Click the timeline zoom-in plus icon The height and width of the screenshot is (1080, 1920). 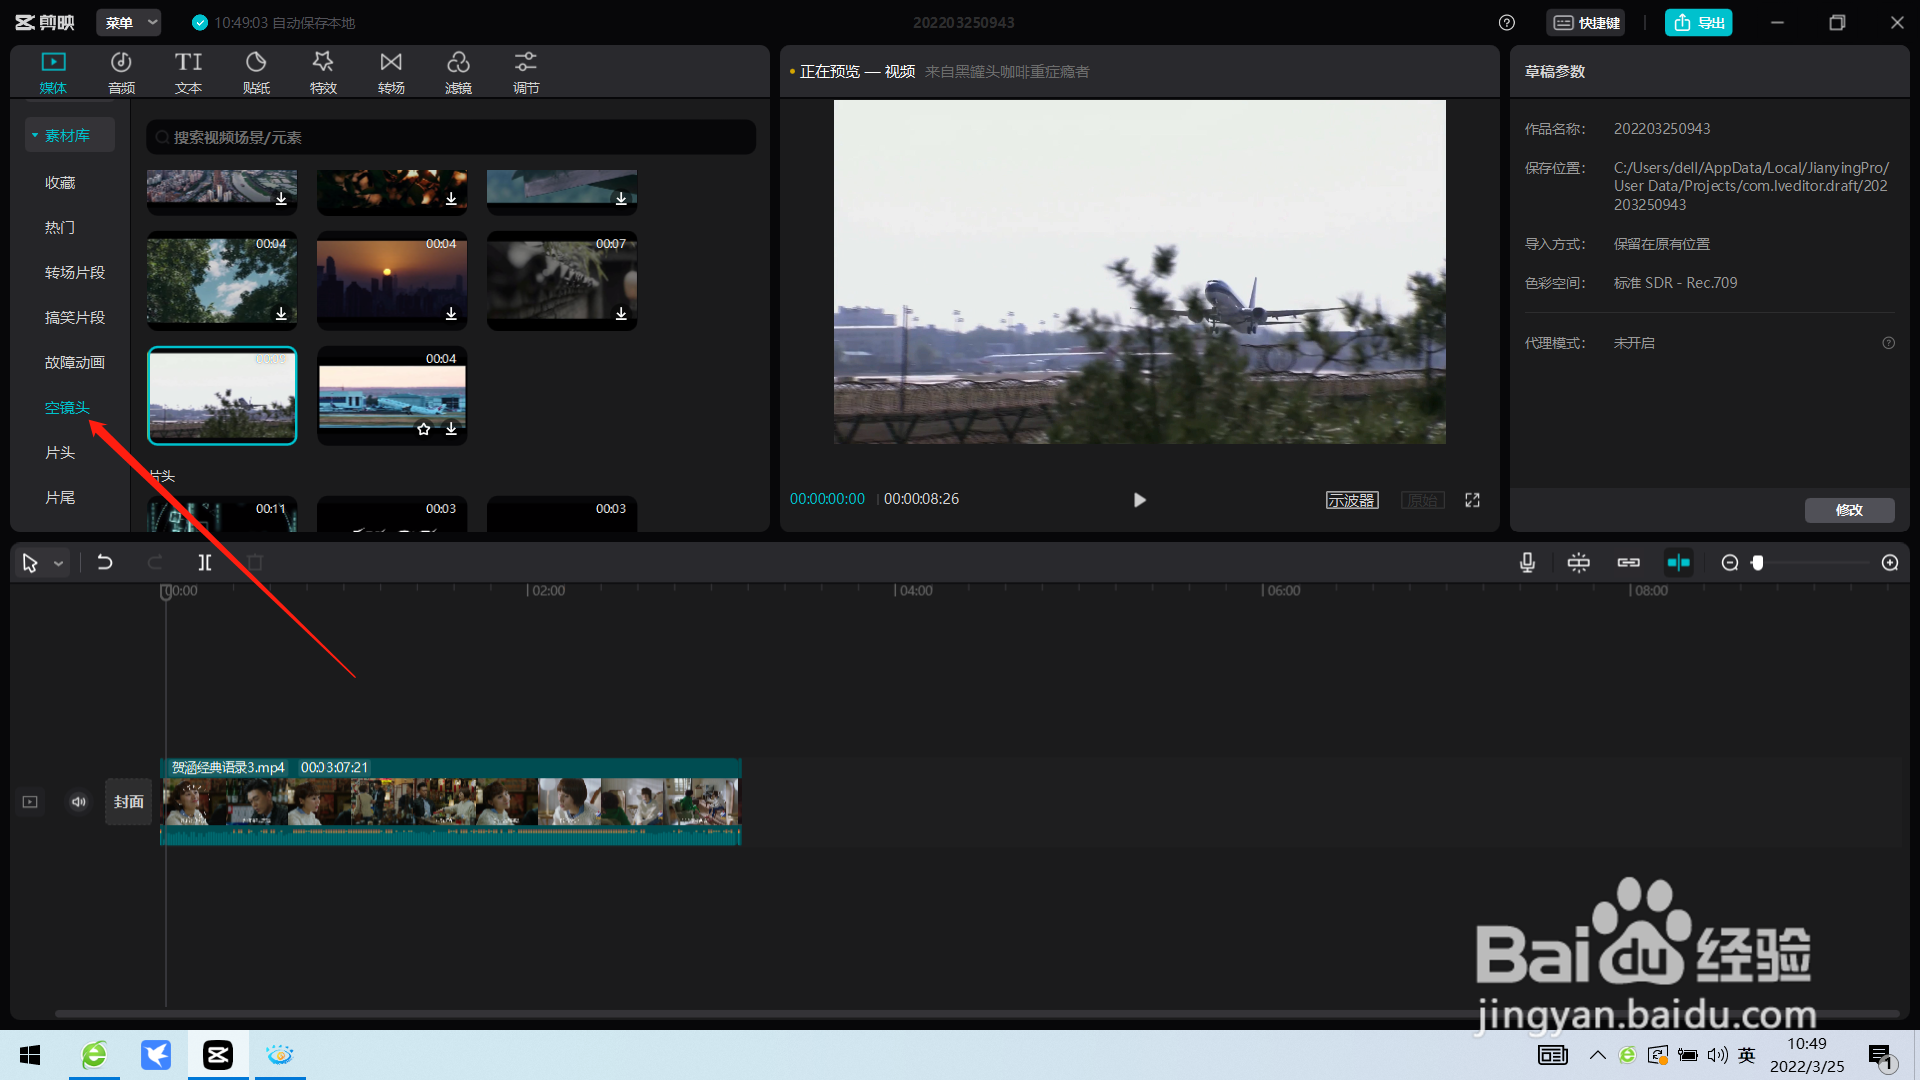(x=1890, y=563)
